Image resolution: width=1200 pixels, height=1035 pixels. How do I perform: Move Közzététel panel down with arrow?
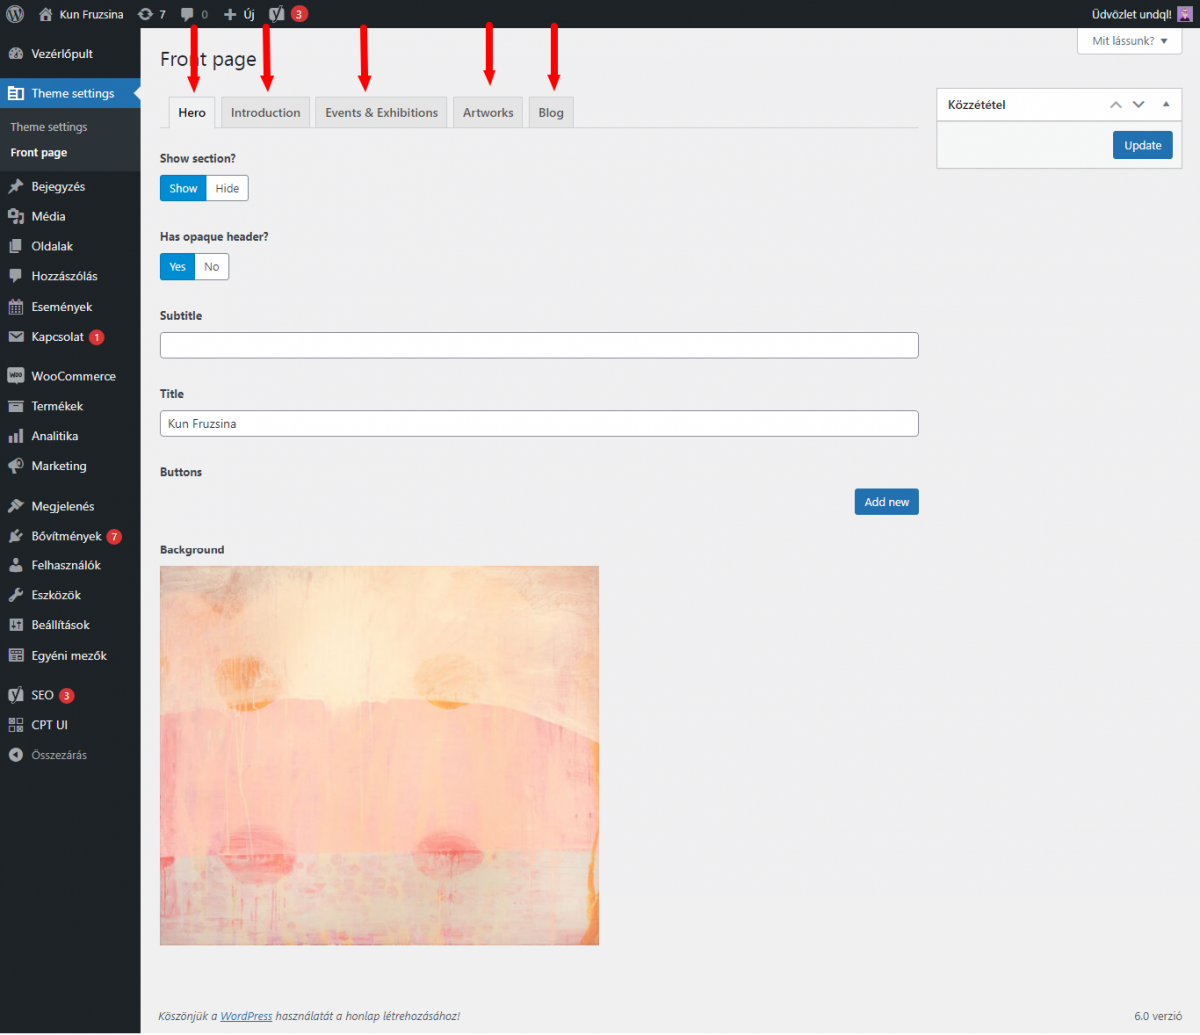click(1138, 104)
